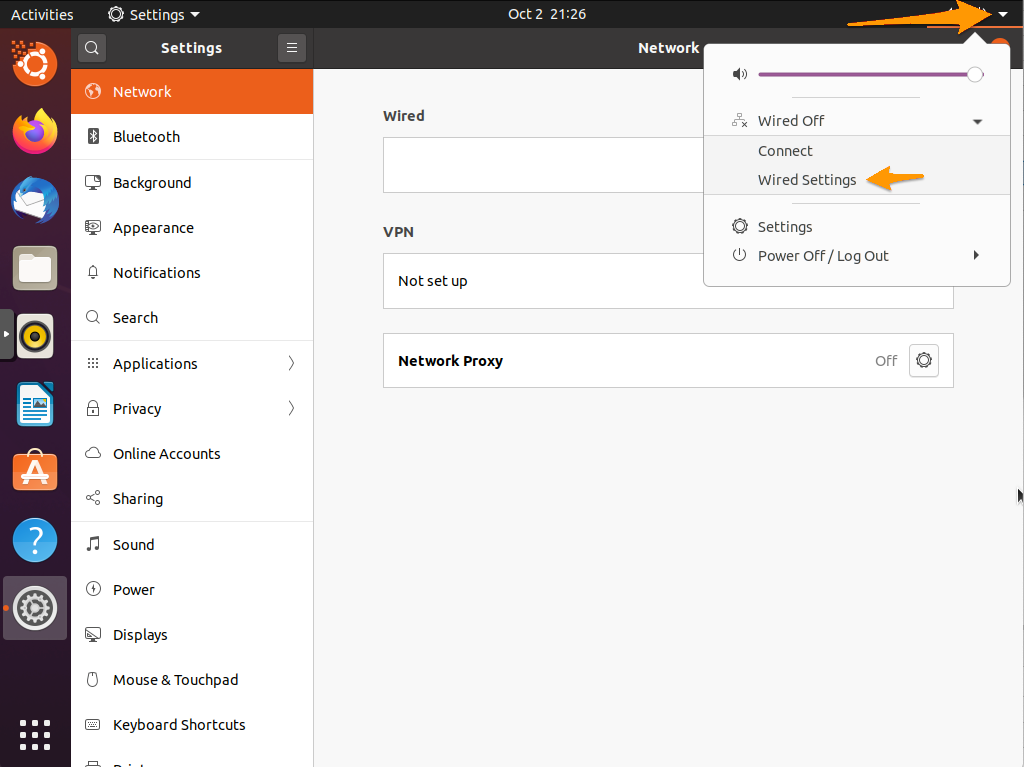Click the Sound note icon
Viewport: 1024px width, 767px height.
tap(93, 544)
